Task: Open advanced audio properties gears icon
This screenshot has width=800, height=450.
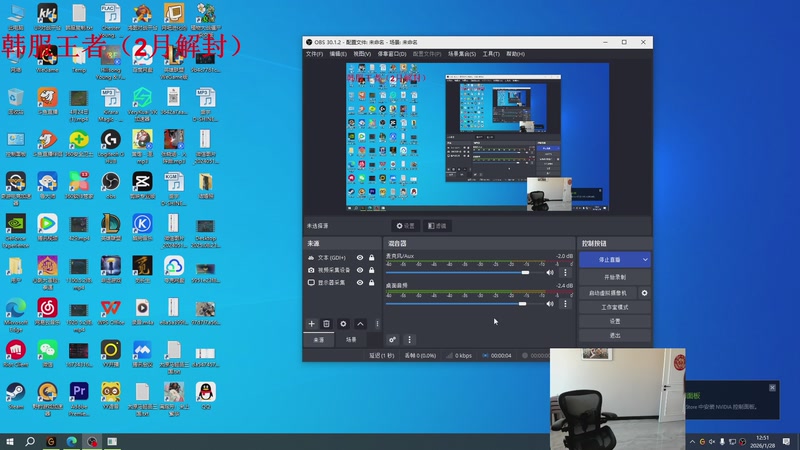Action: pos(392,340)
